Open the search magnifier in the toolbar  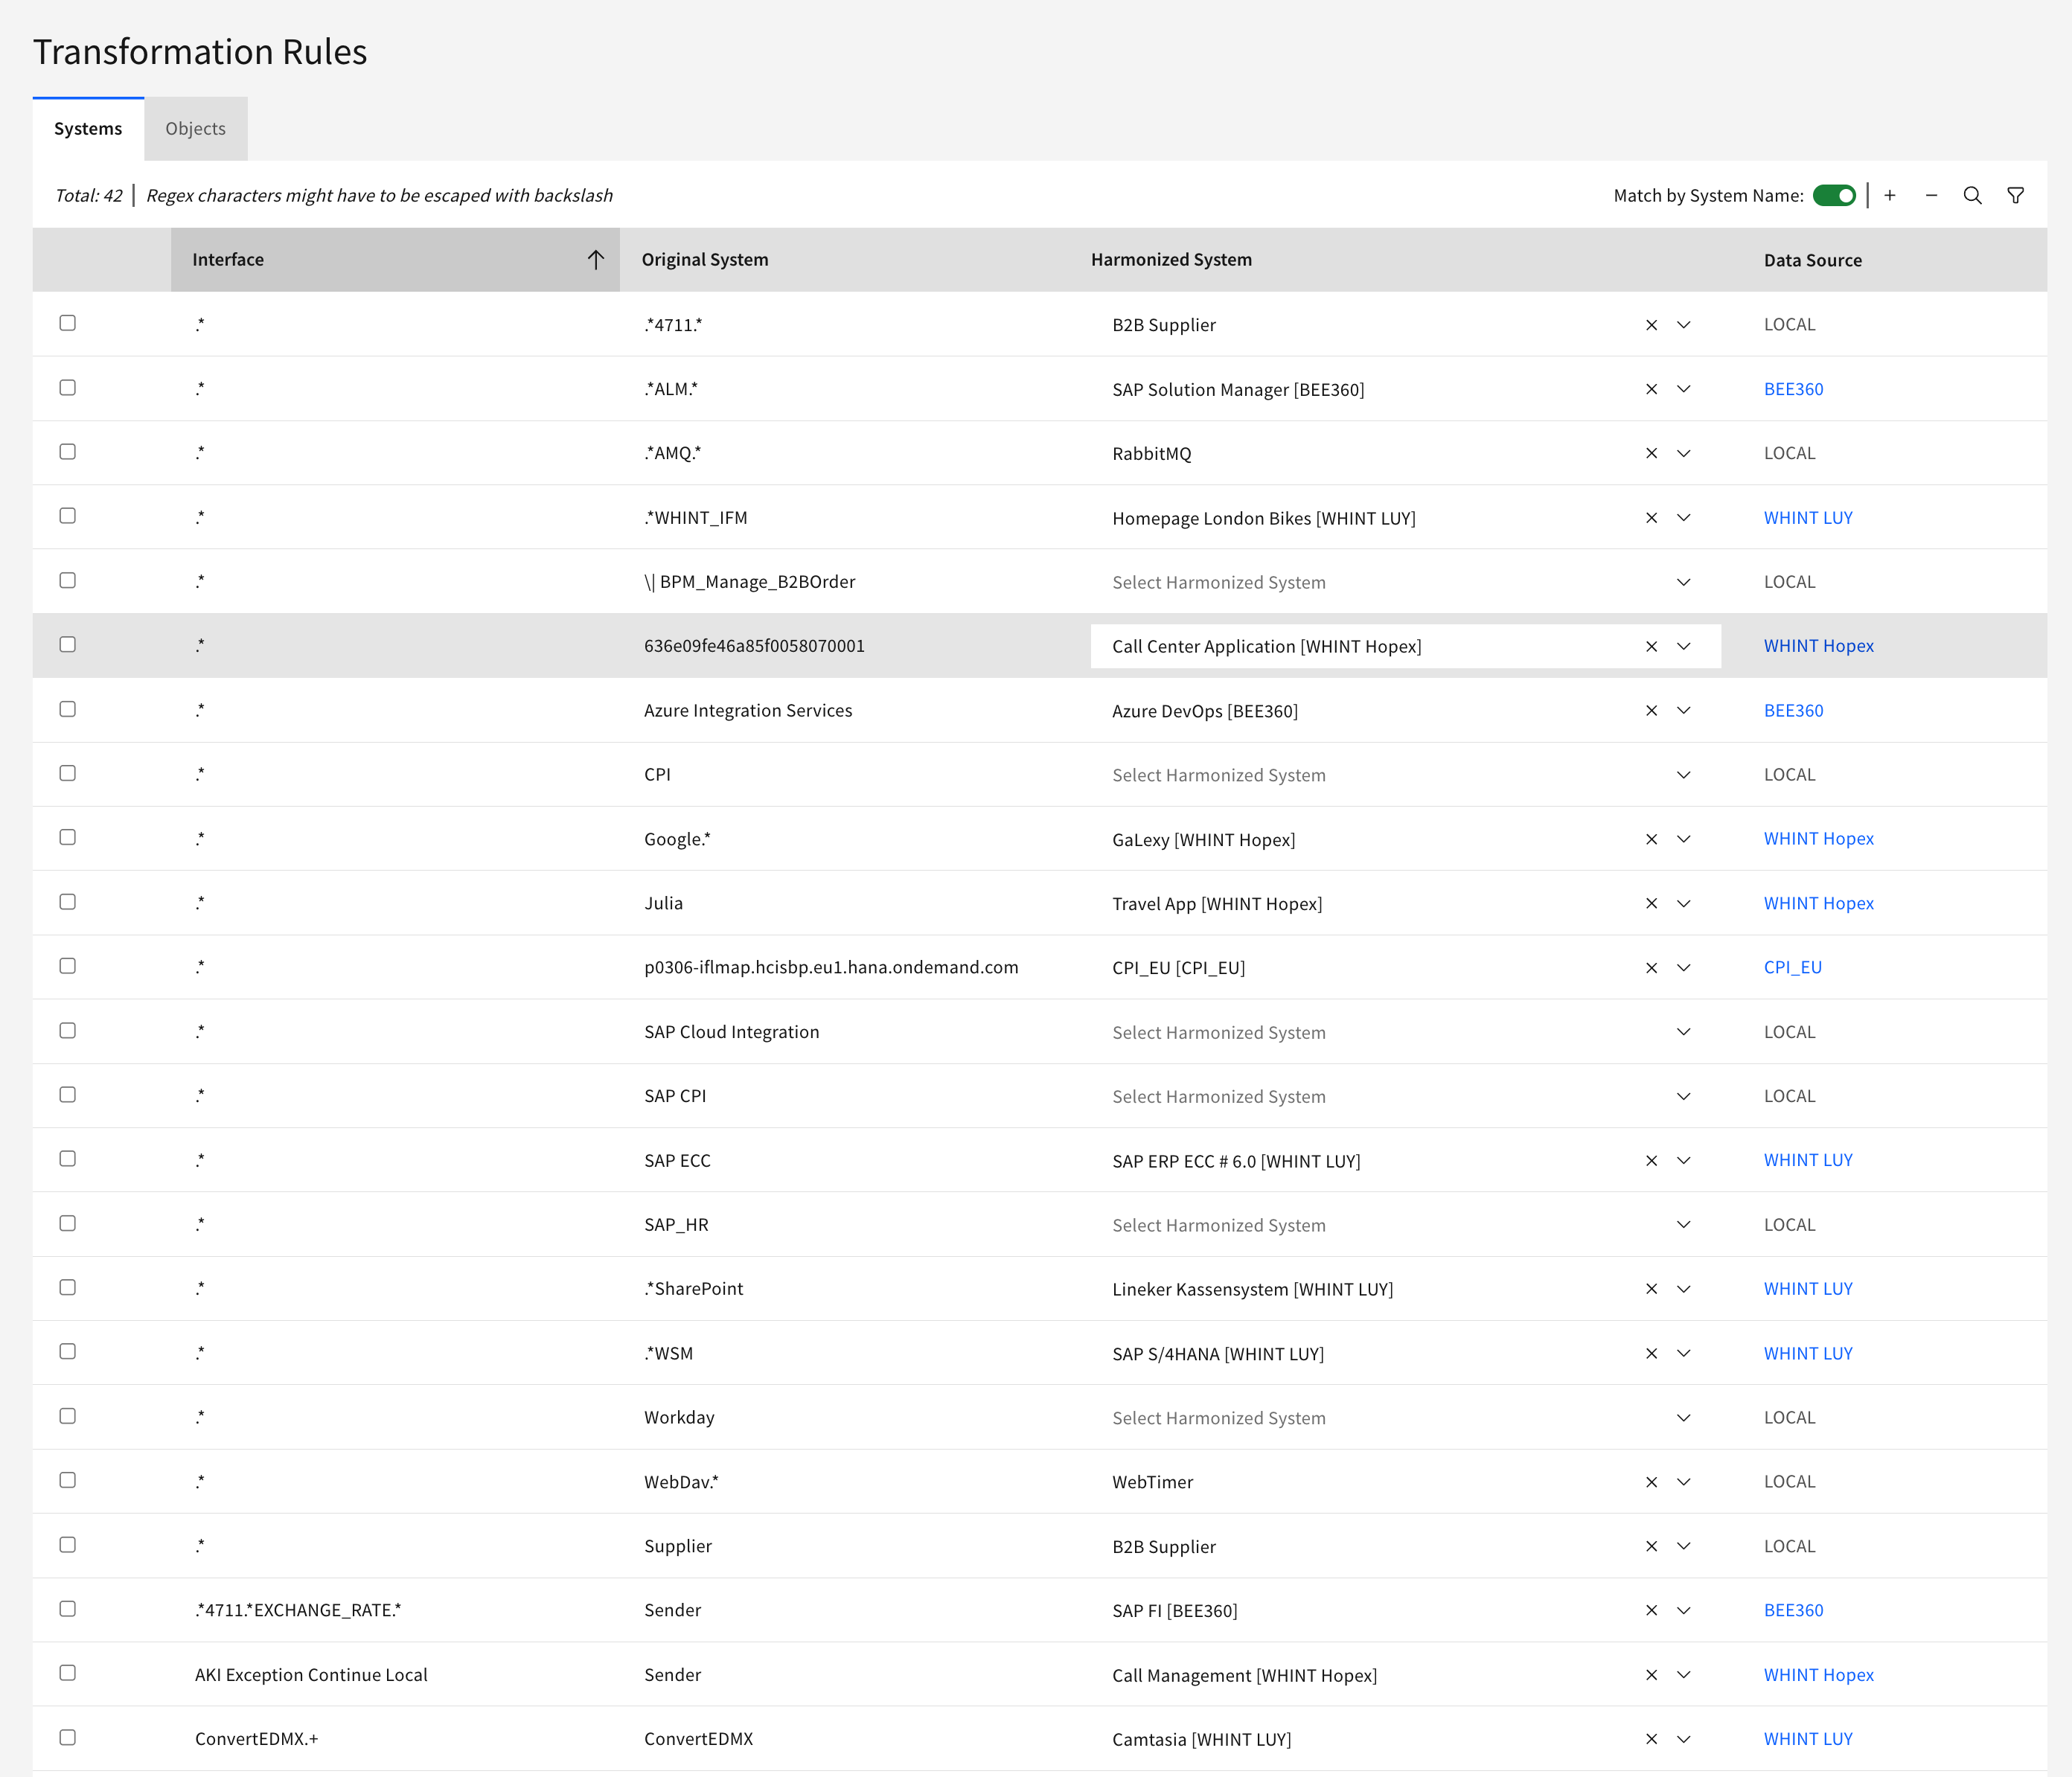(1972, 195)
